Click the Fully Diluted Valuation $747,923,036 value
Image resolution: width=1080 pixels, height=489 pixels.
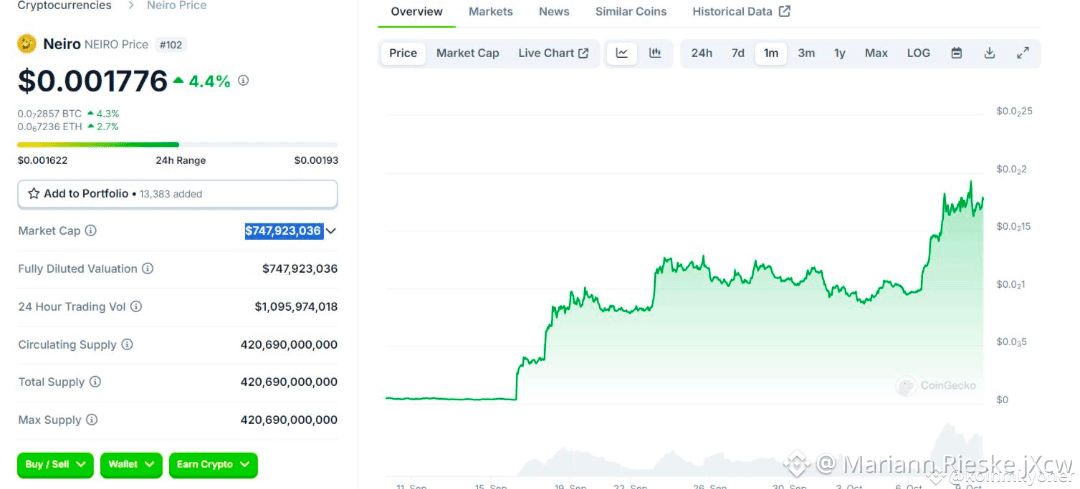coord(300,269)
